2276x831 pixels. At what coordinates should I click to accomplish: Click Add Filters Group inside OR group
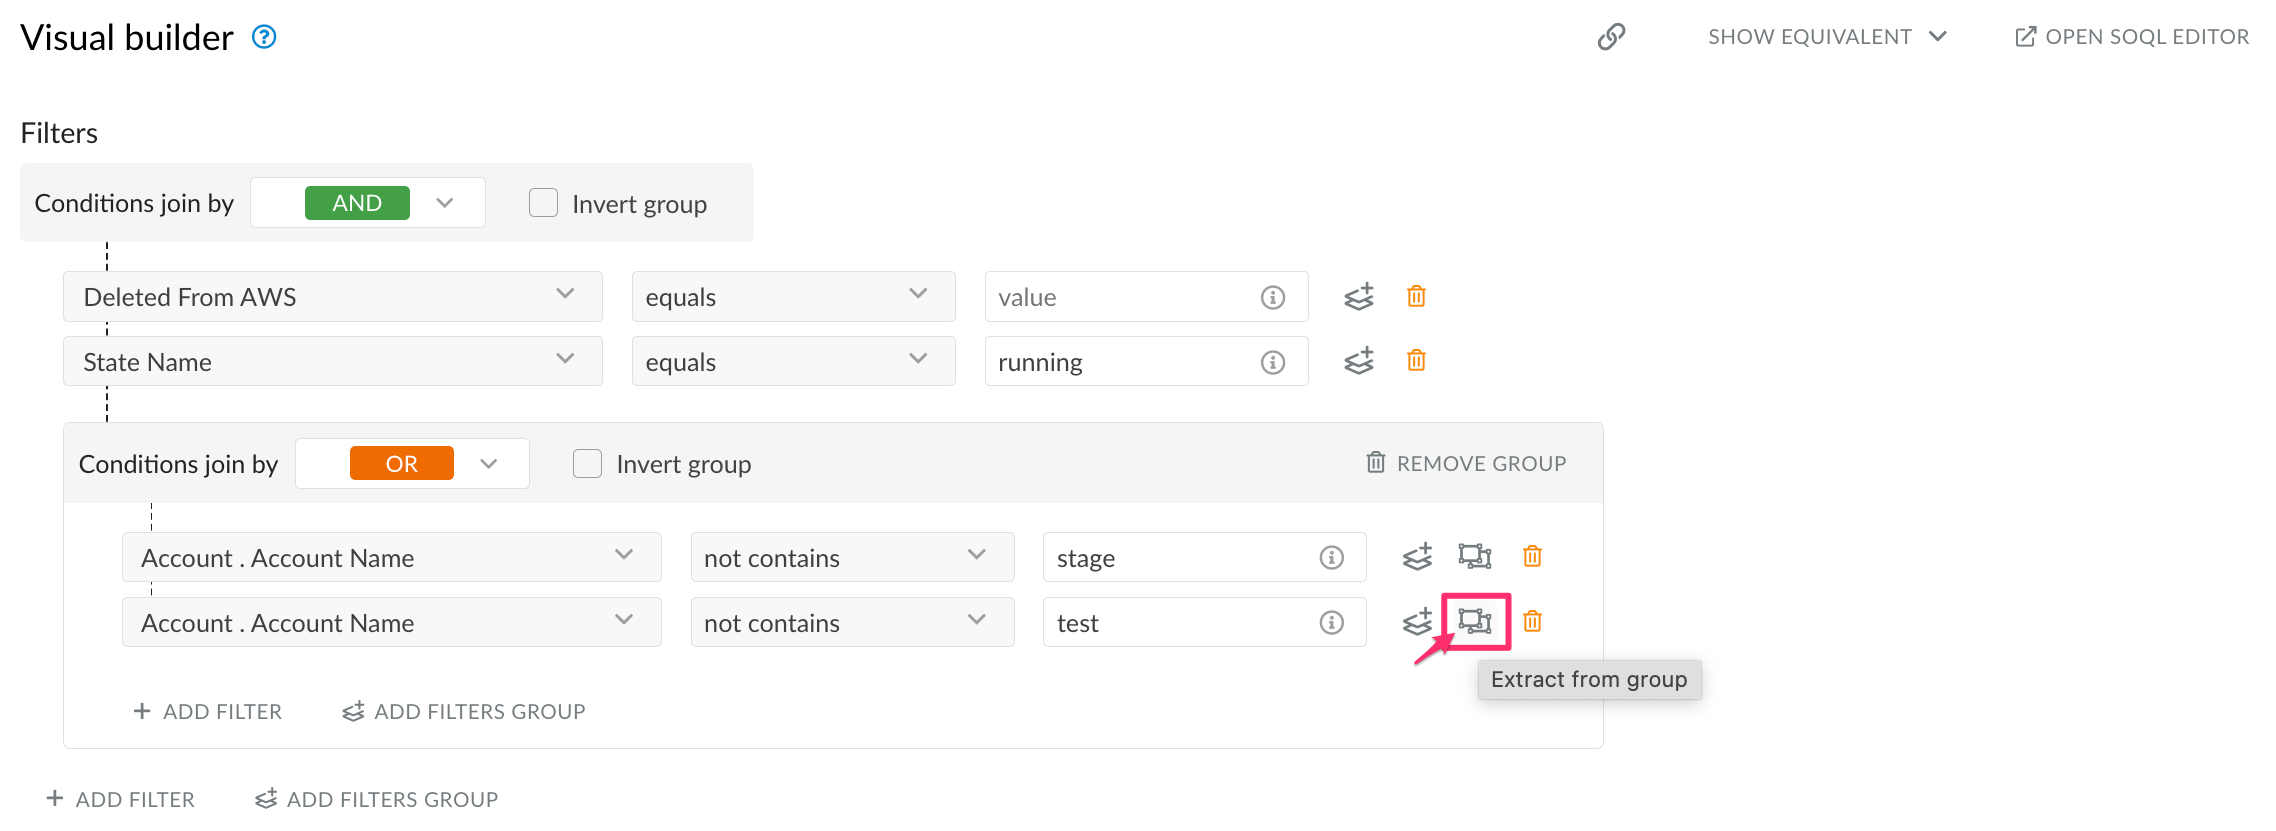(464, 711)
